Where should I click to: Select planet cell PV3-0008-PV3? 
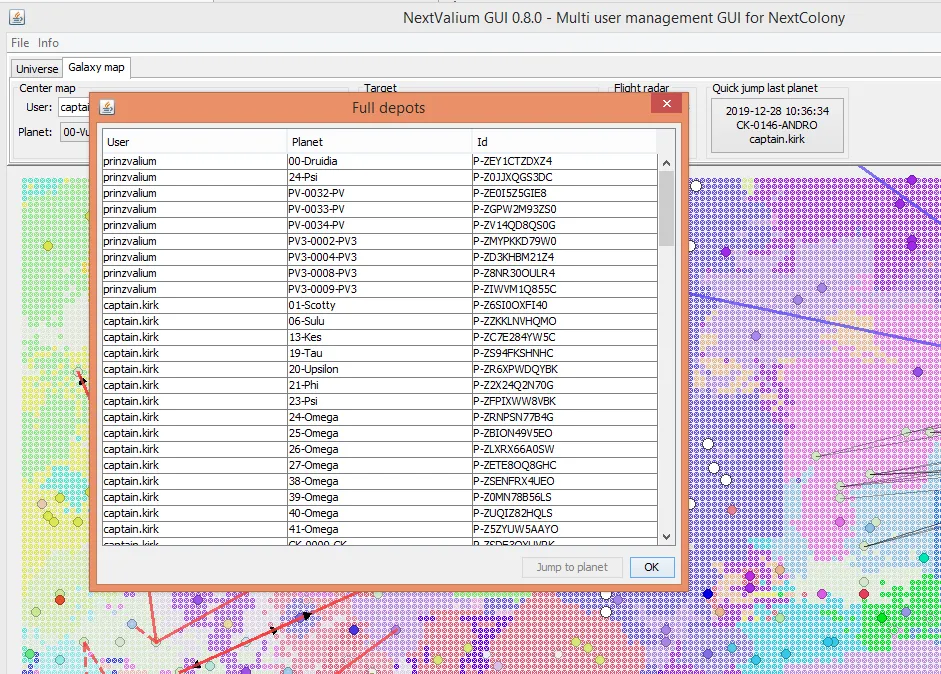(x=379, y=274)
